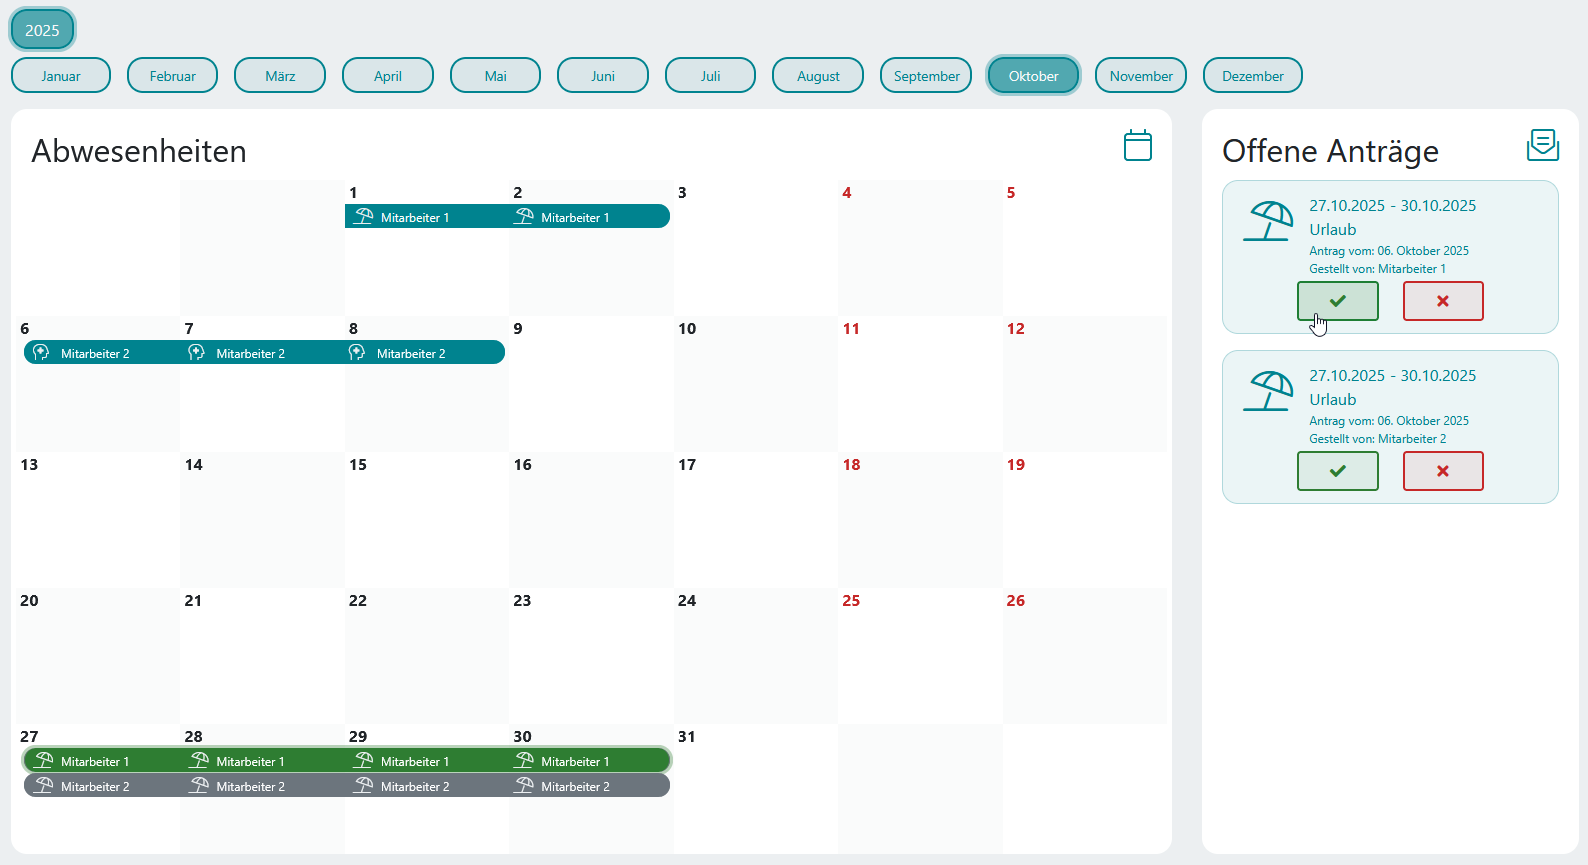Screen dimensions: 1588x865
Task: Approve Mitarbeiter 2 vacation request
Action: click(x=1337, y=471)
